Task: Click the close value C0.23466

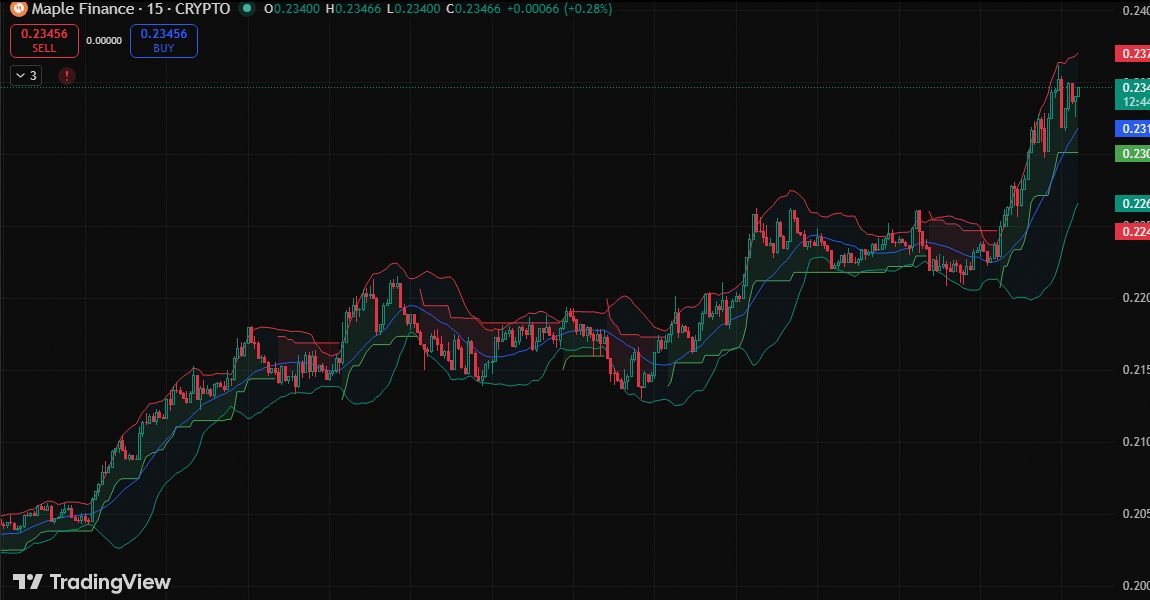Action: [x=473, y=9]
